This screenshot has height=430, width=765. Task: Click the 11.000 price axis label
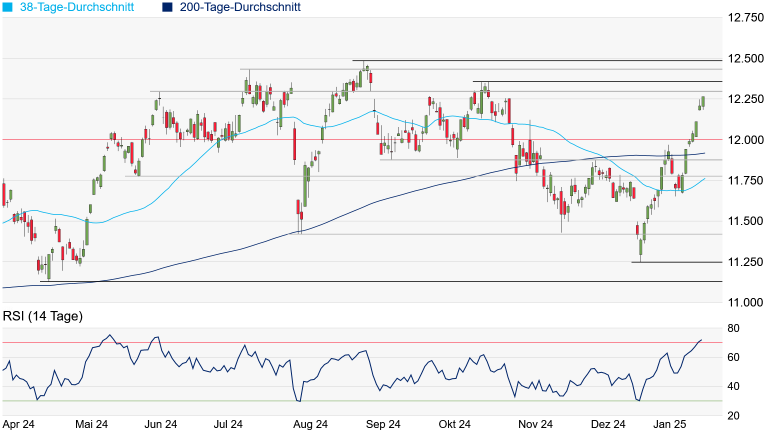[745, 302]
